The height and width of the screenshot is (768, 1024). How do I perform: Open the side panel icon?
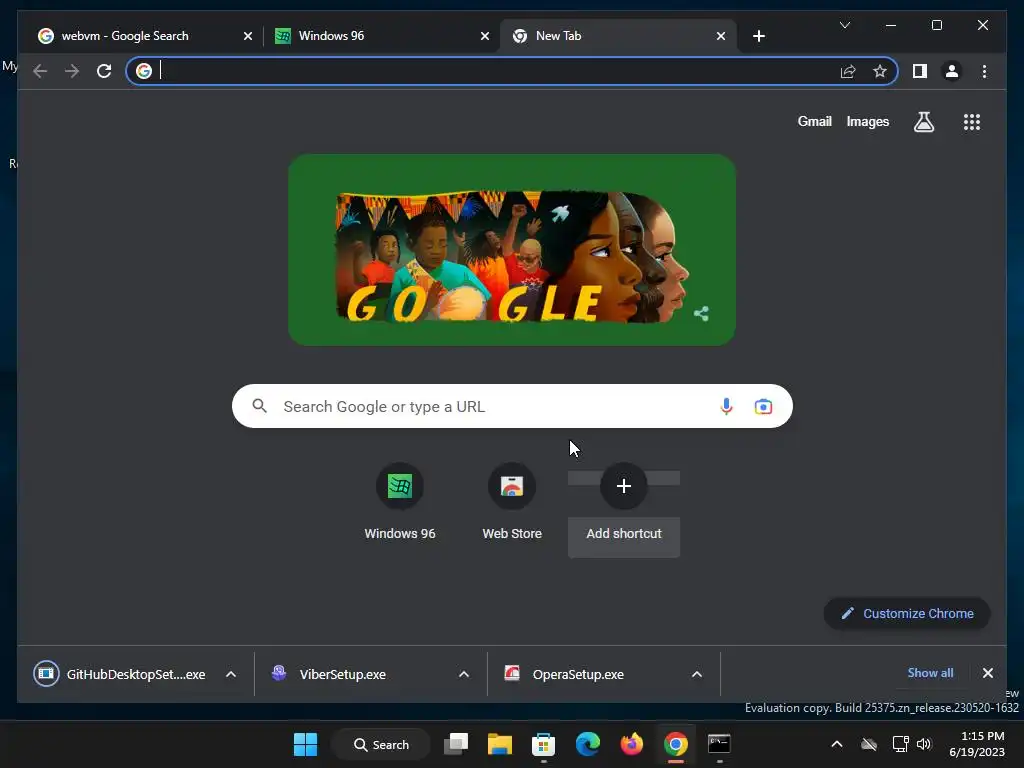click(x=920, y=71)
